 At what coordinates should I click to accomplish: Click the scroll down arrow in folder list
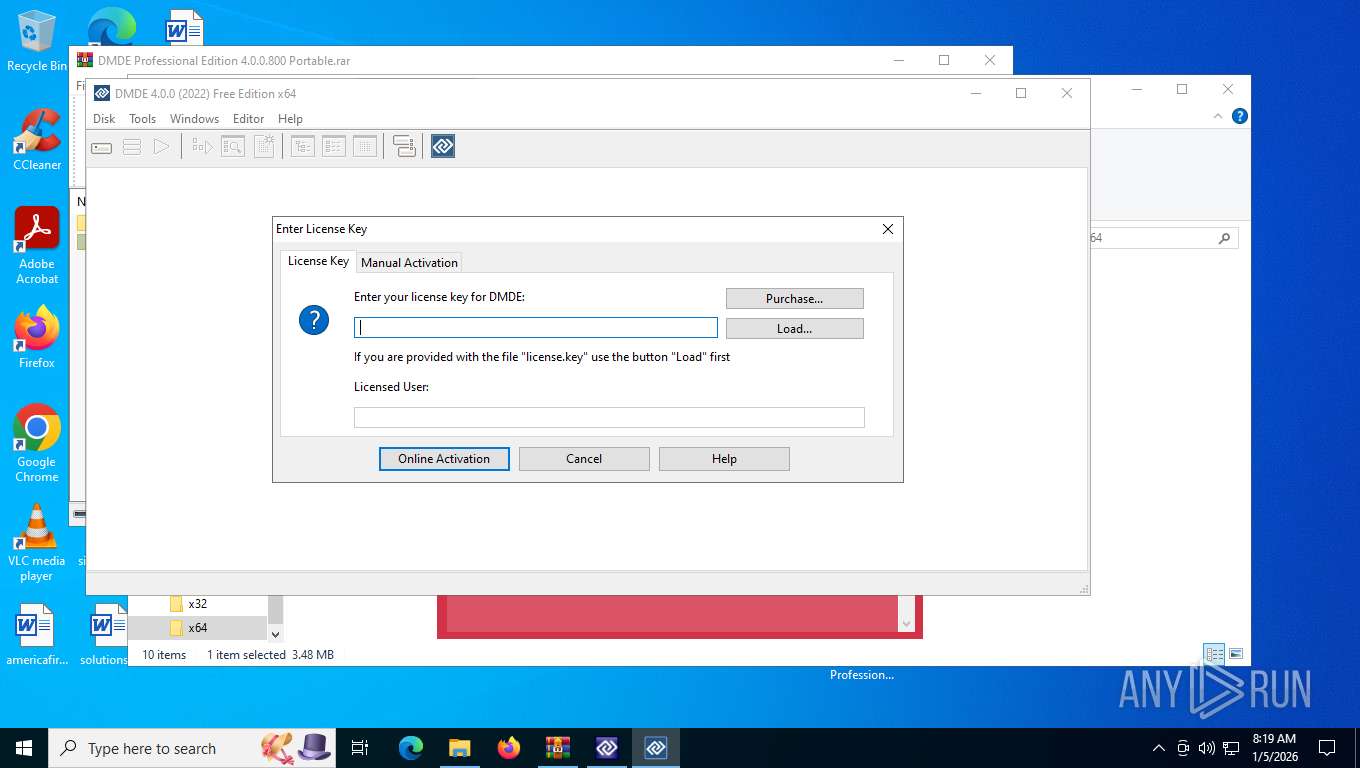coord(276,634)
